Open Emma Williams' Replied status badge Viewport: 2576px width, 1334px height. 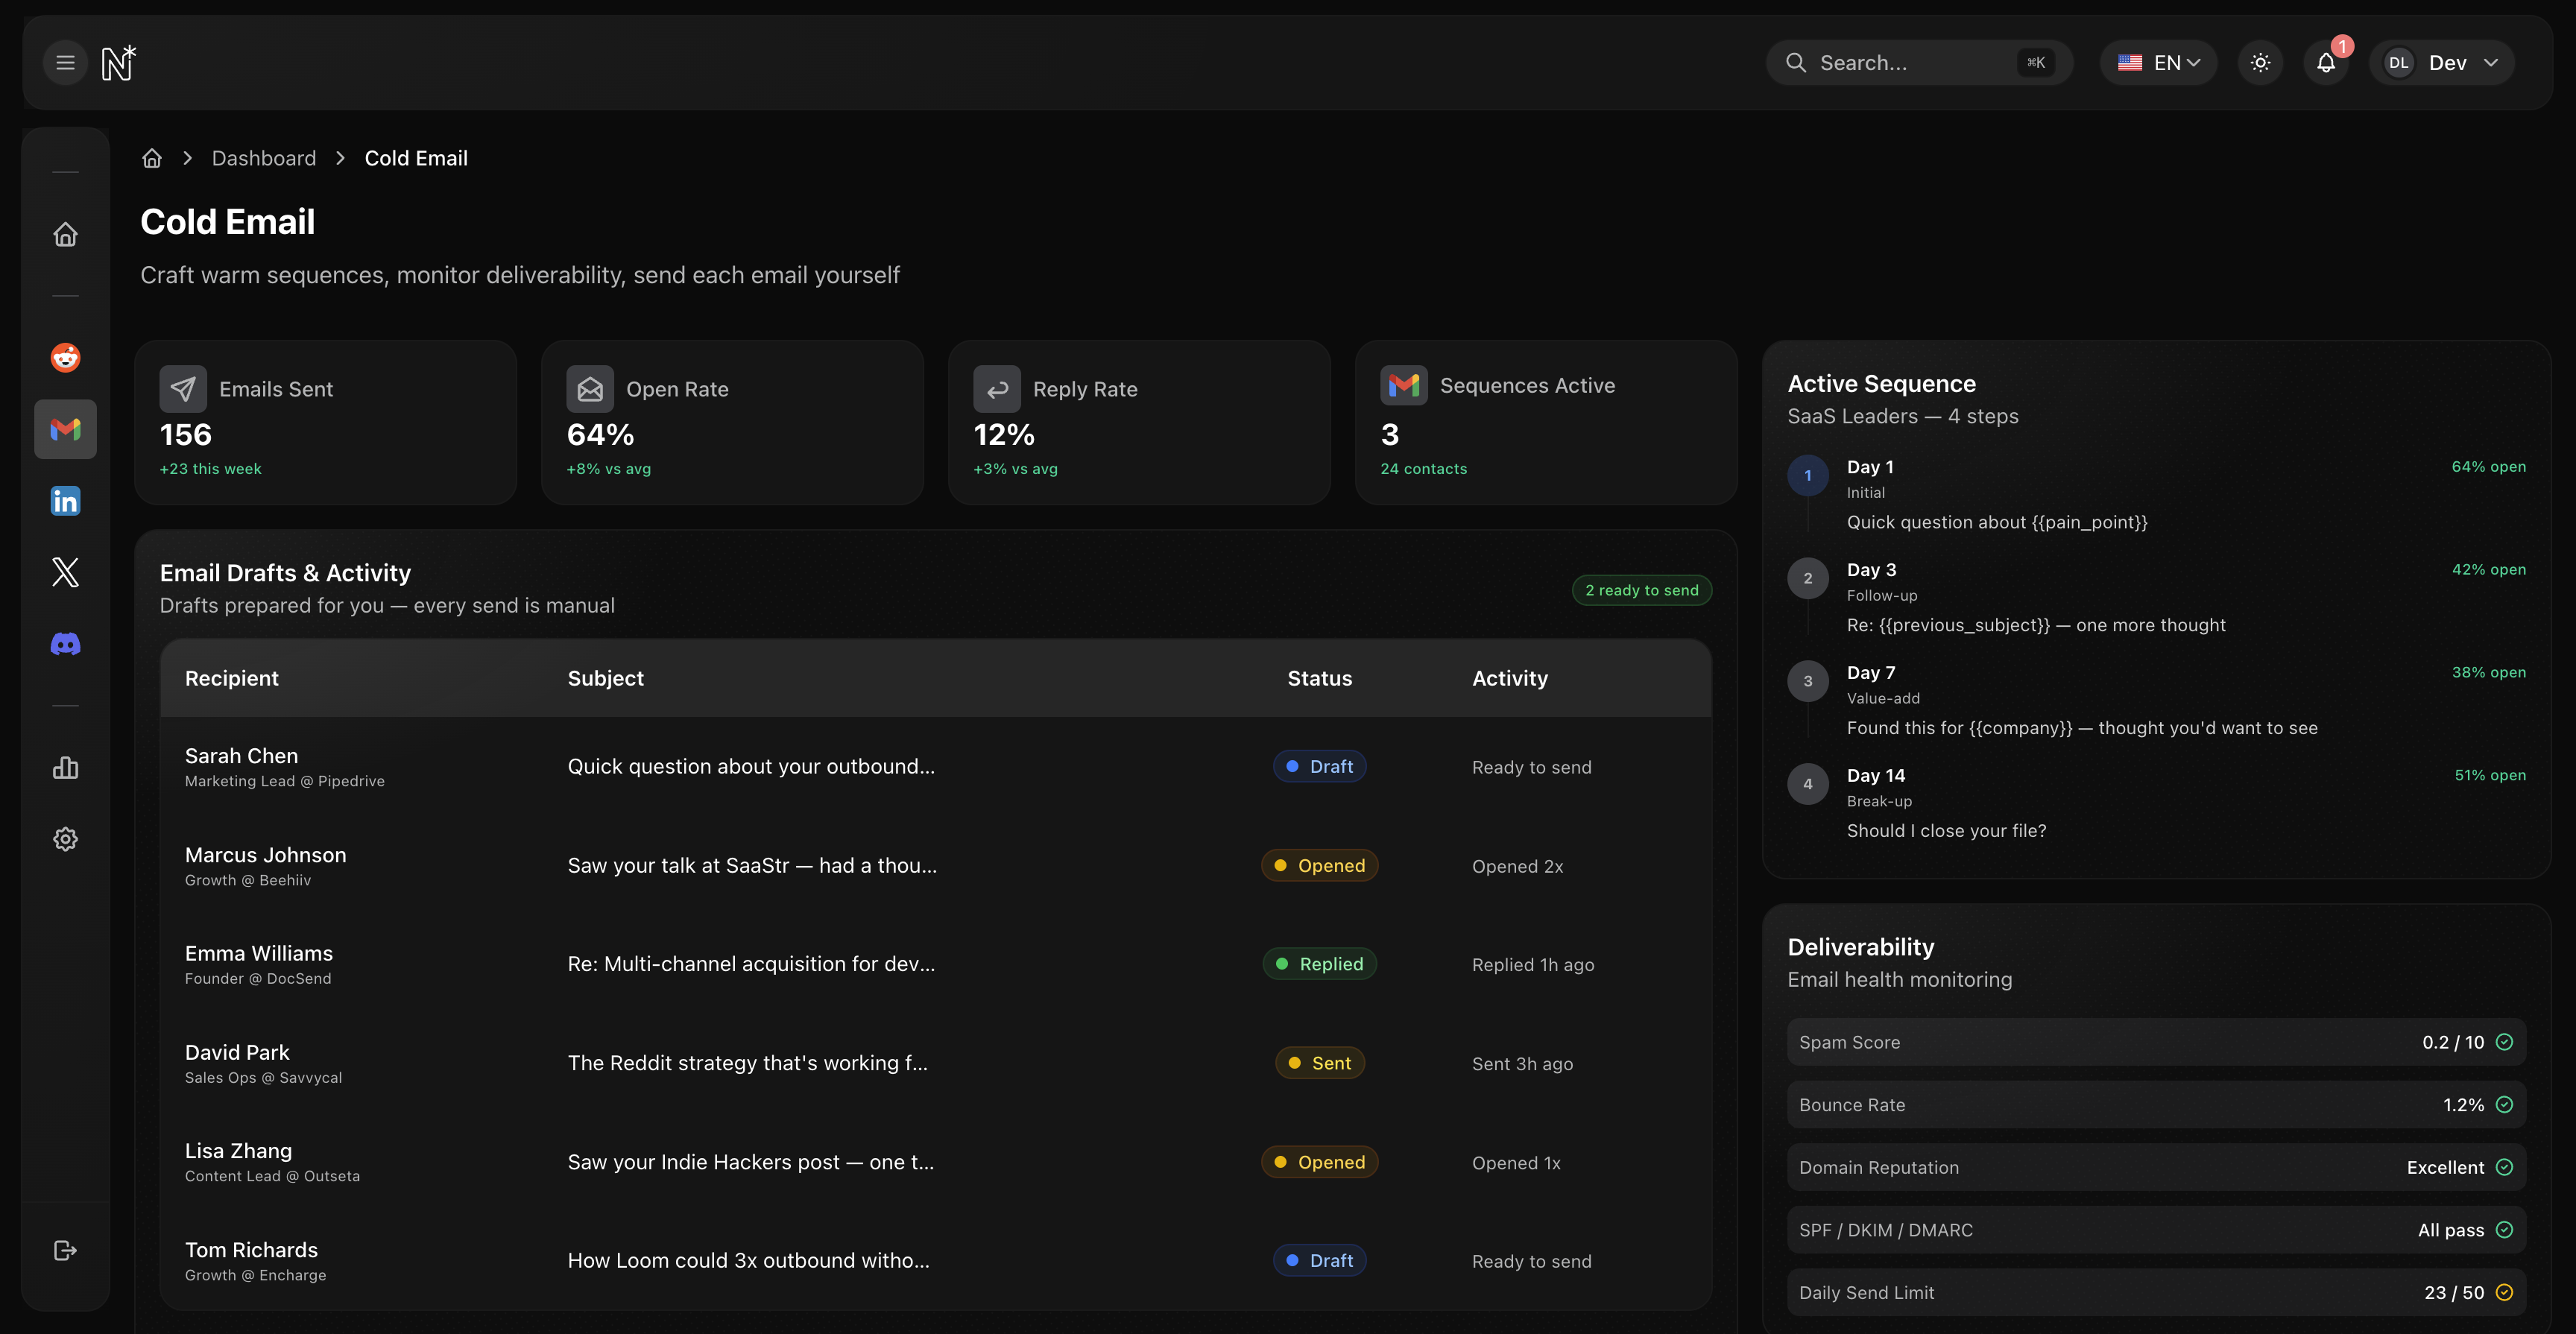pyautogui.click(x=1319, y=963)
